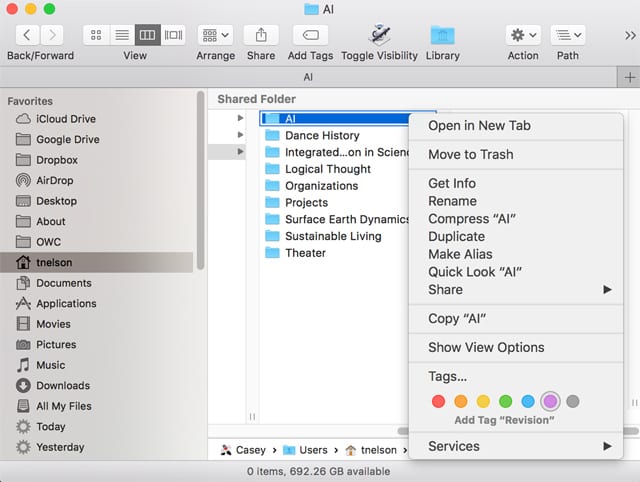Click the Share toolbar icon

261,35
